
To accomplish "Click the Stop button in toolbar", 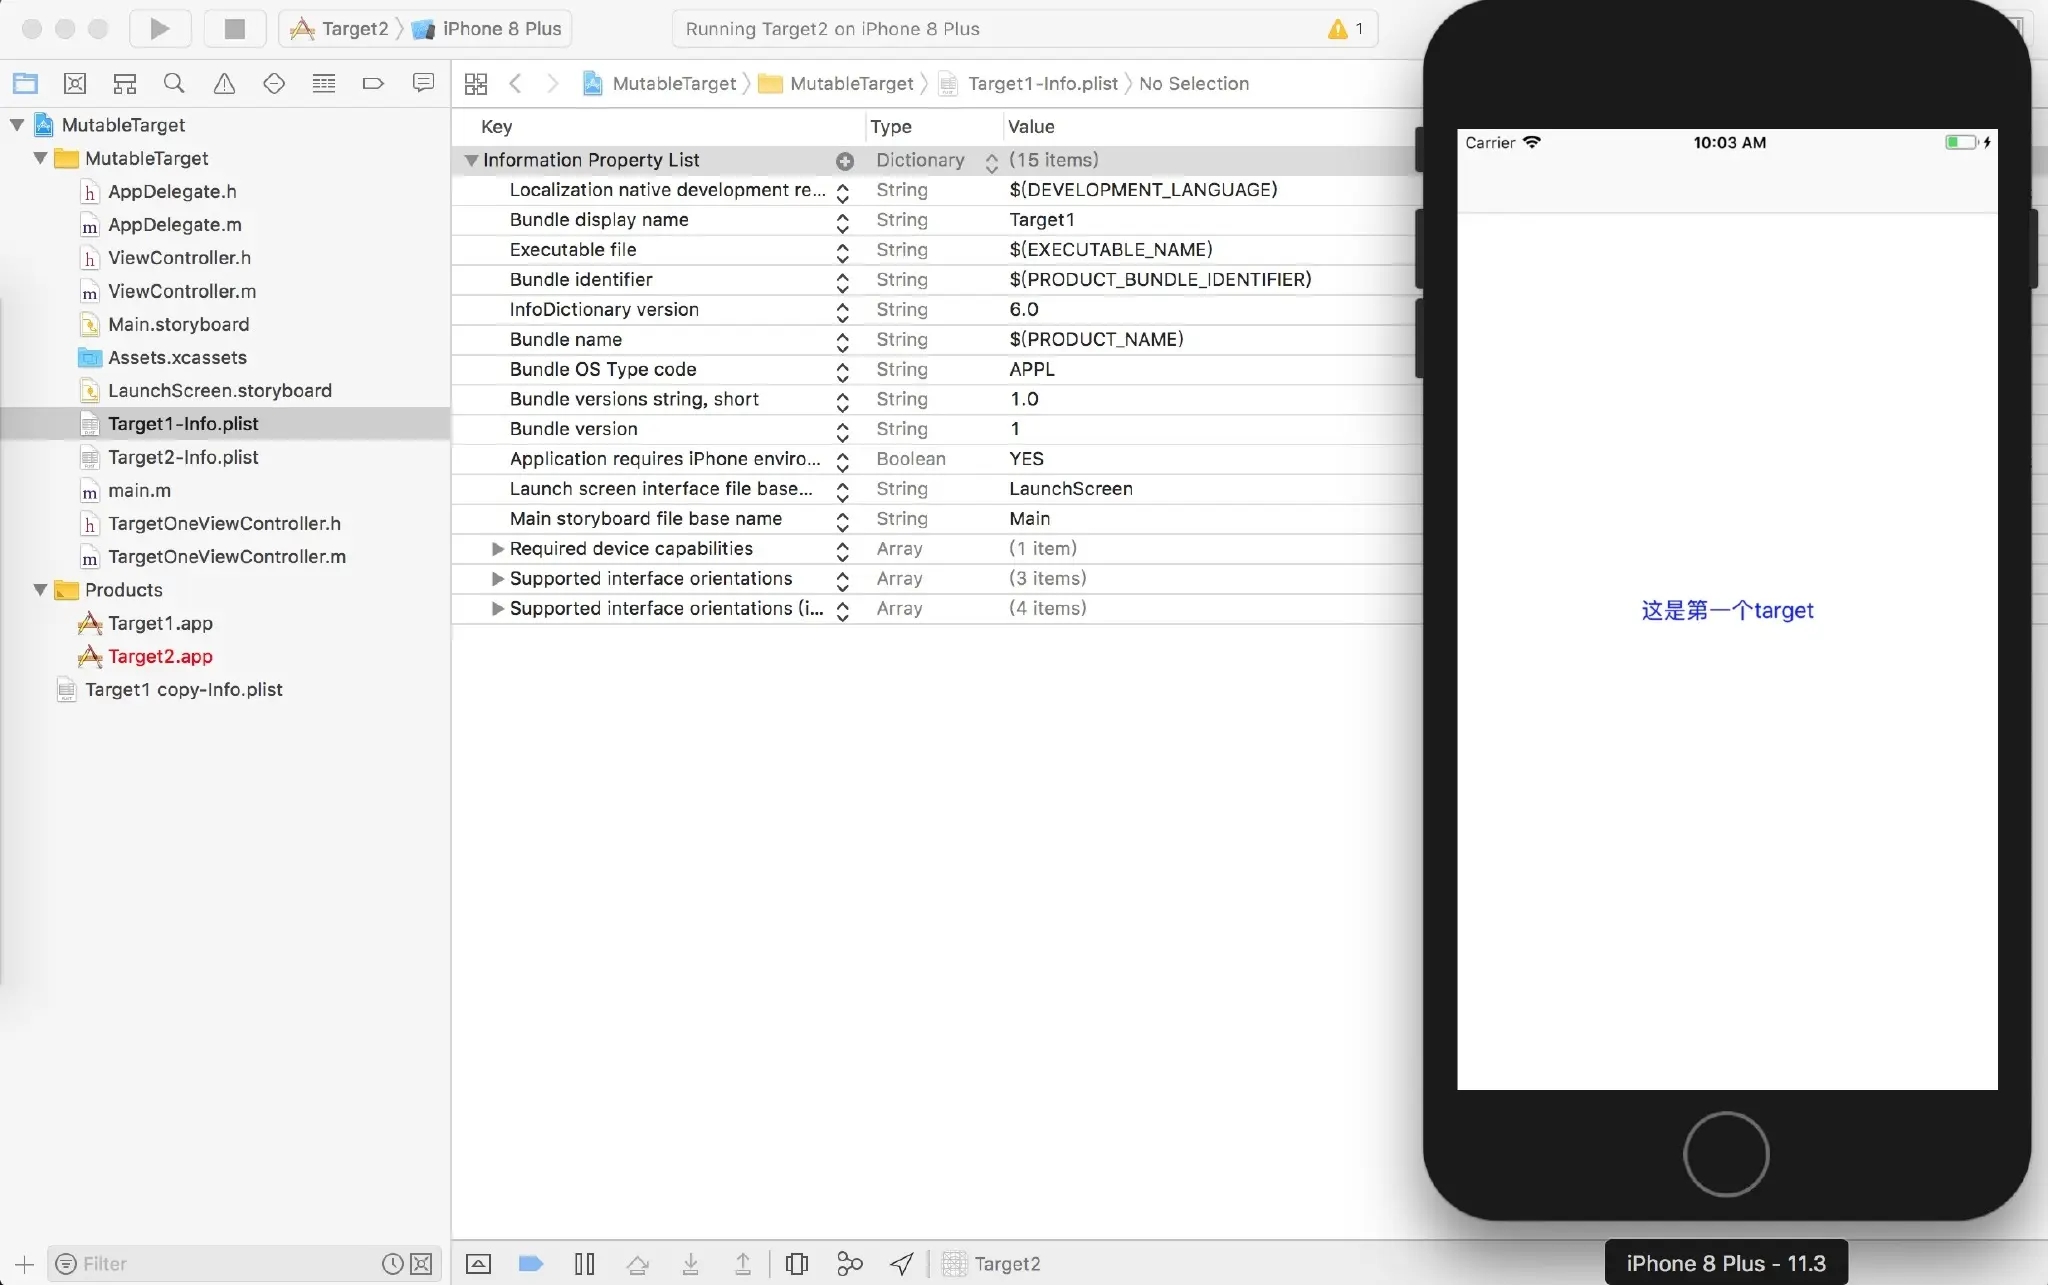I will coord(235,29).
